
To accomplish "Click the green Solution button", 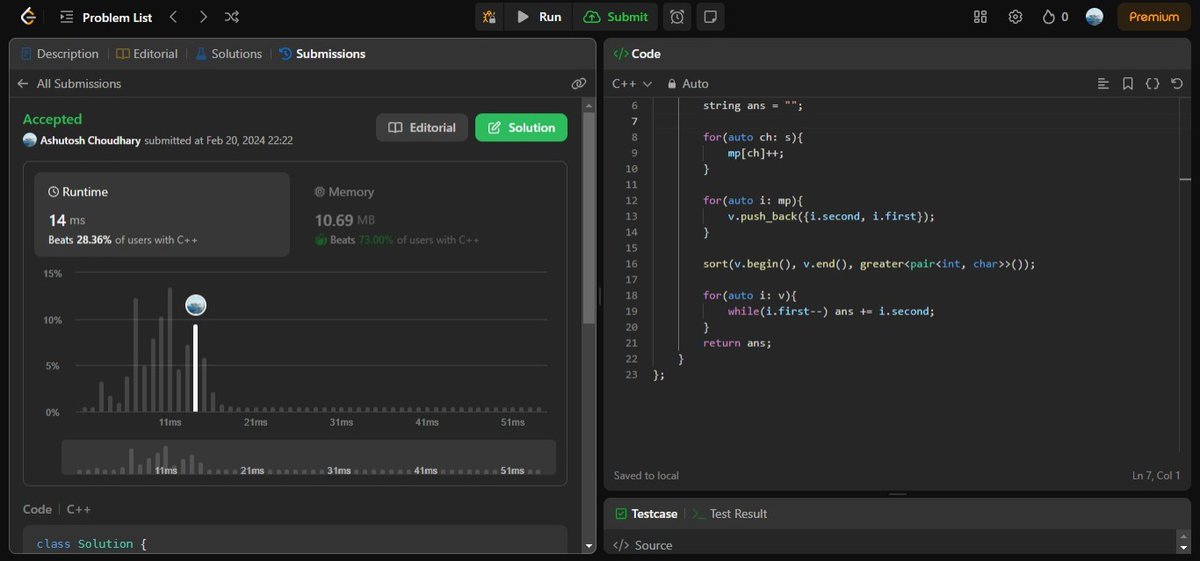I will pos(521,127).
